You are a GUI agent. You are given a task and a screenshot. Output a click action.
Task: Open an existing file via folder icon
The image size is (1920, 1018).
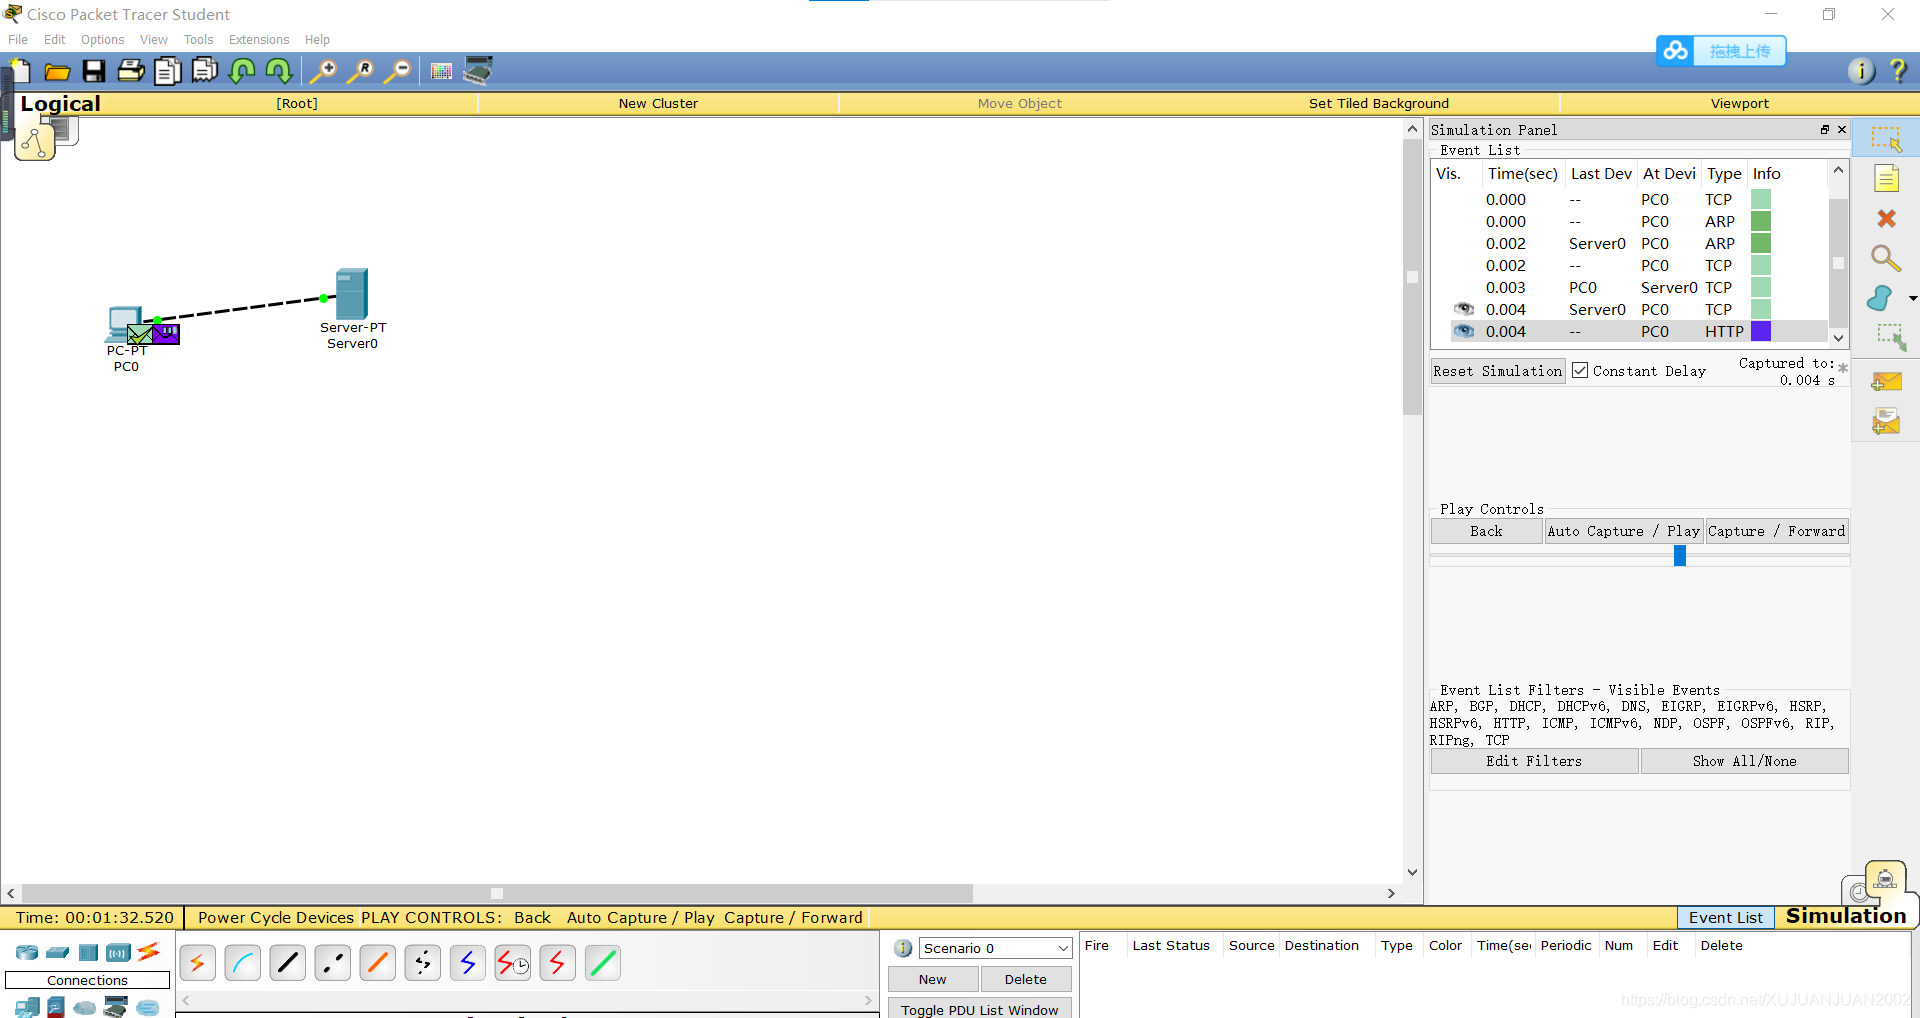(57, 71)
